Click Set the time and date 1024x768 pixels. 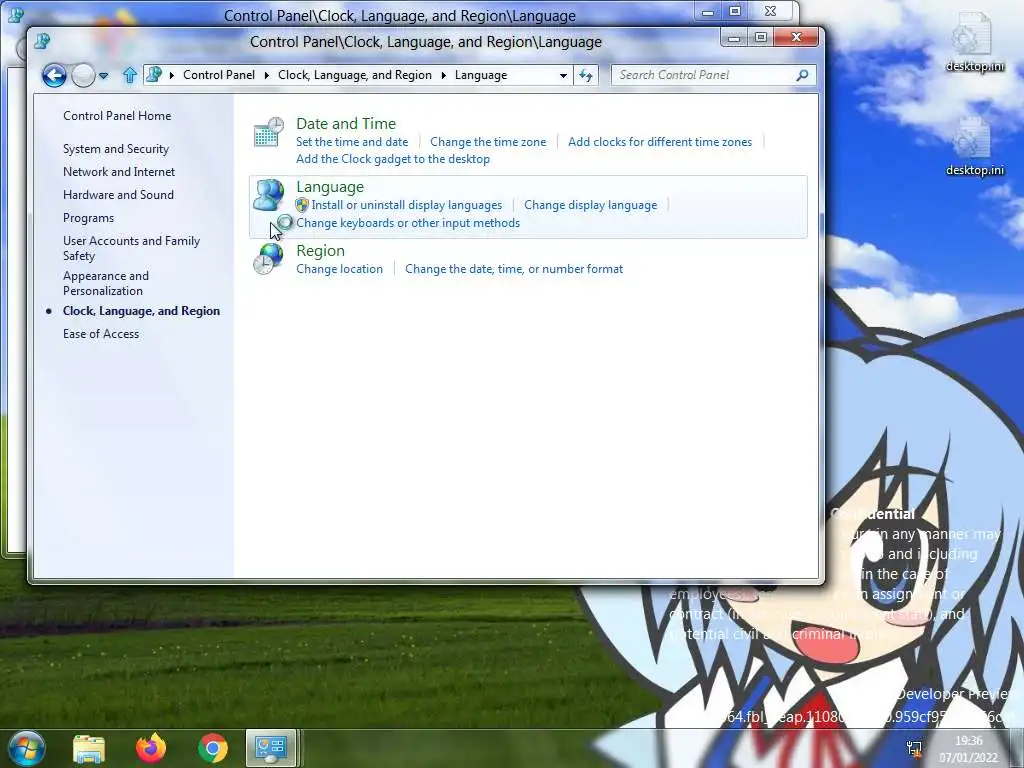351,142
